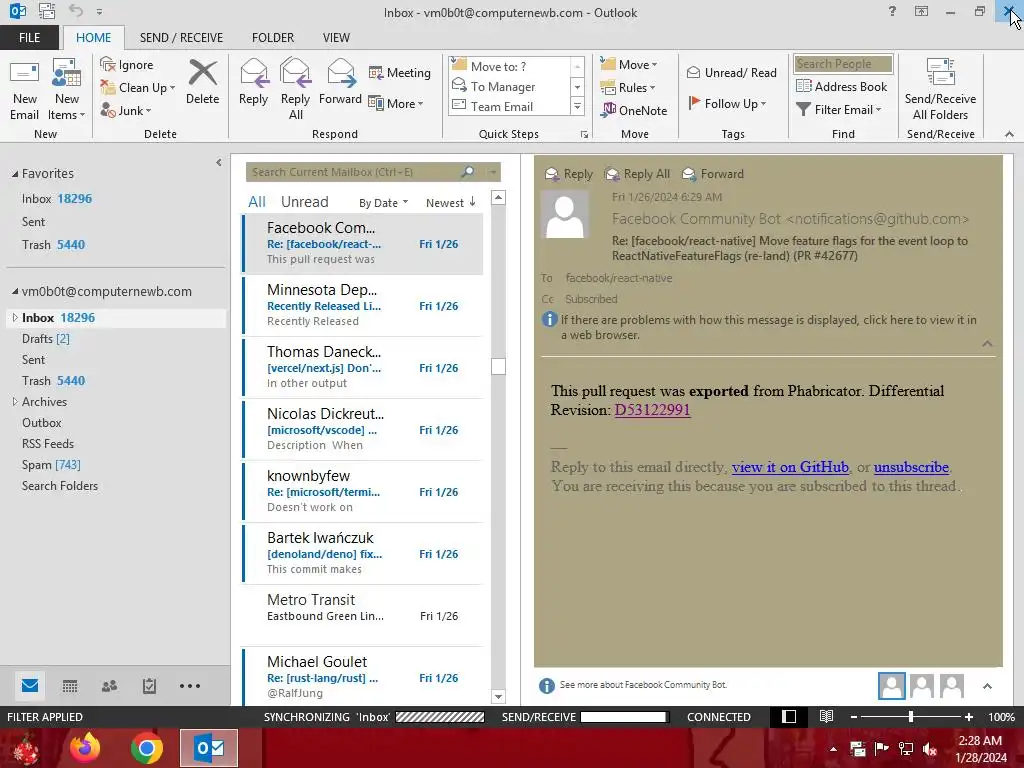Open the More respond options dropdown
The height and width of the screenshot is (768, 1024).
point(396,103)
